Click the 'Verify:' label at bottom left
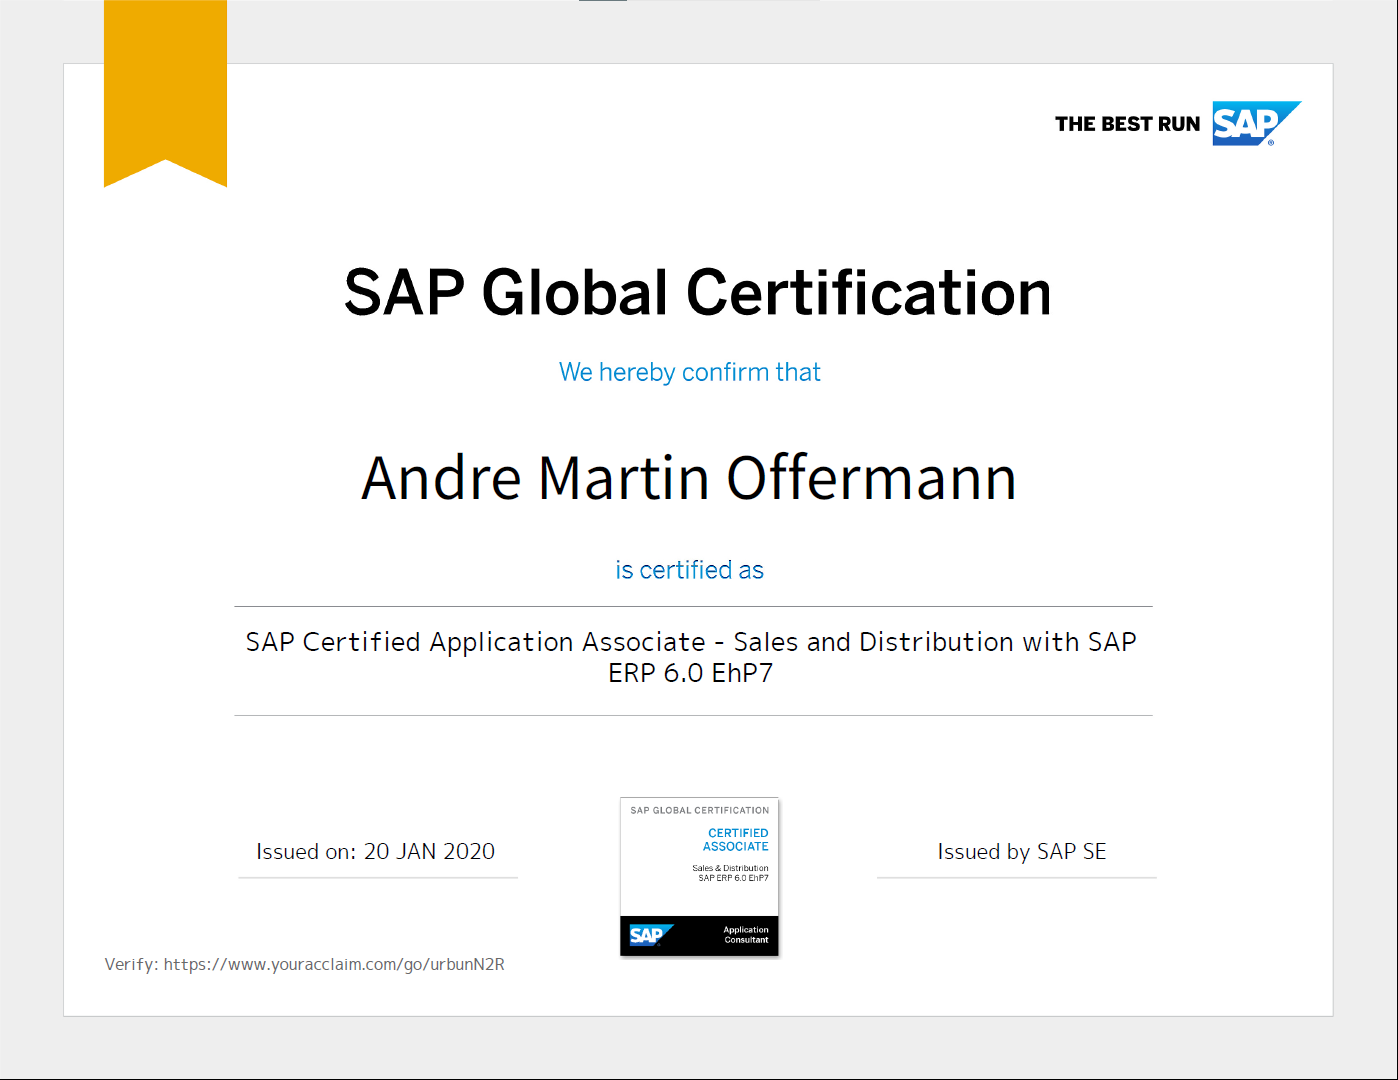 click(x=131, y=964)
